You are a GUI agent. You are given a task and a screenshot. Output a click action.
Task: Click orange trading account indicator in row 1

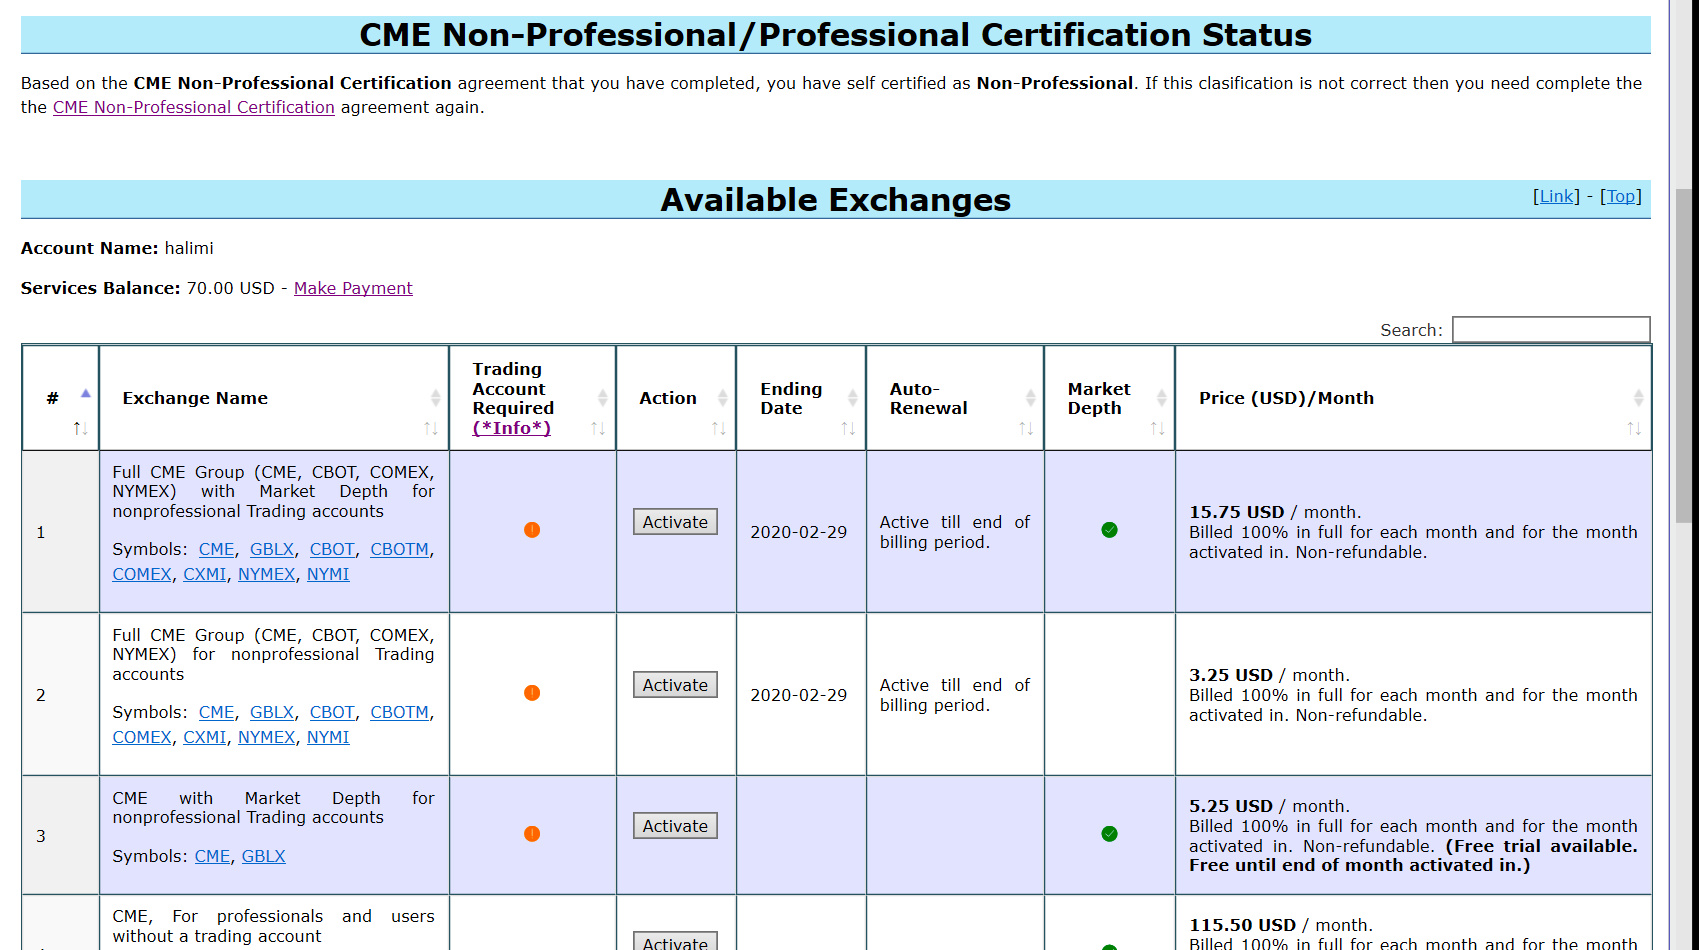click(532, 530)
